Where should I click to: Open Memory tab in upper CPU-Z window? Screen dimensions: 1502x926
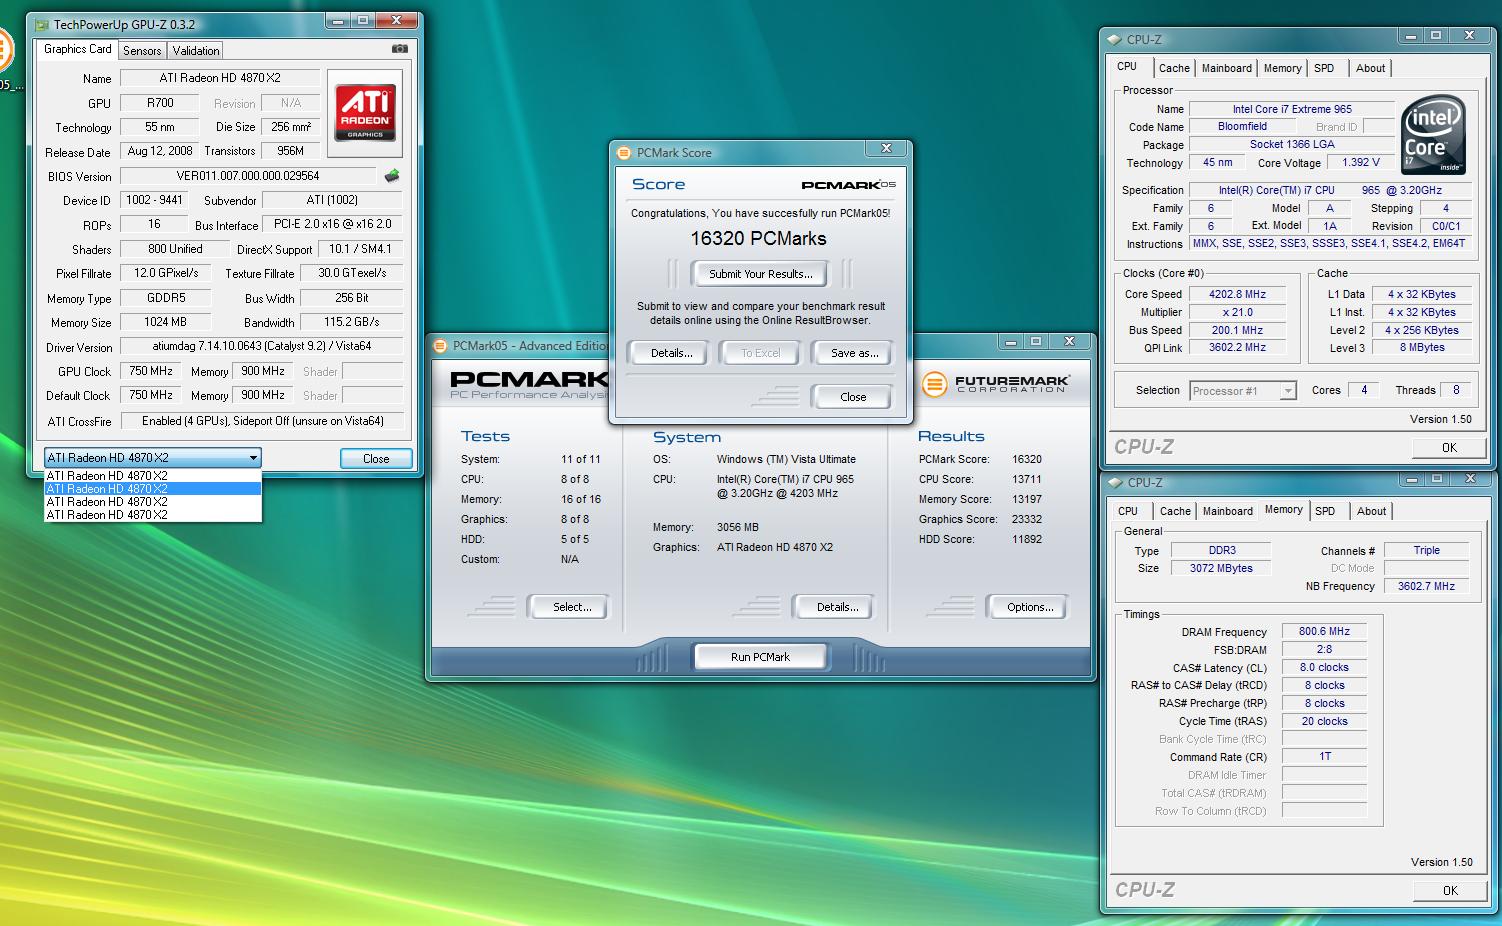1282,68
